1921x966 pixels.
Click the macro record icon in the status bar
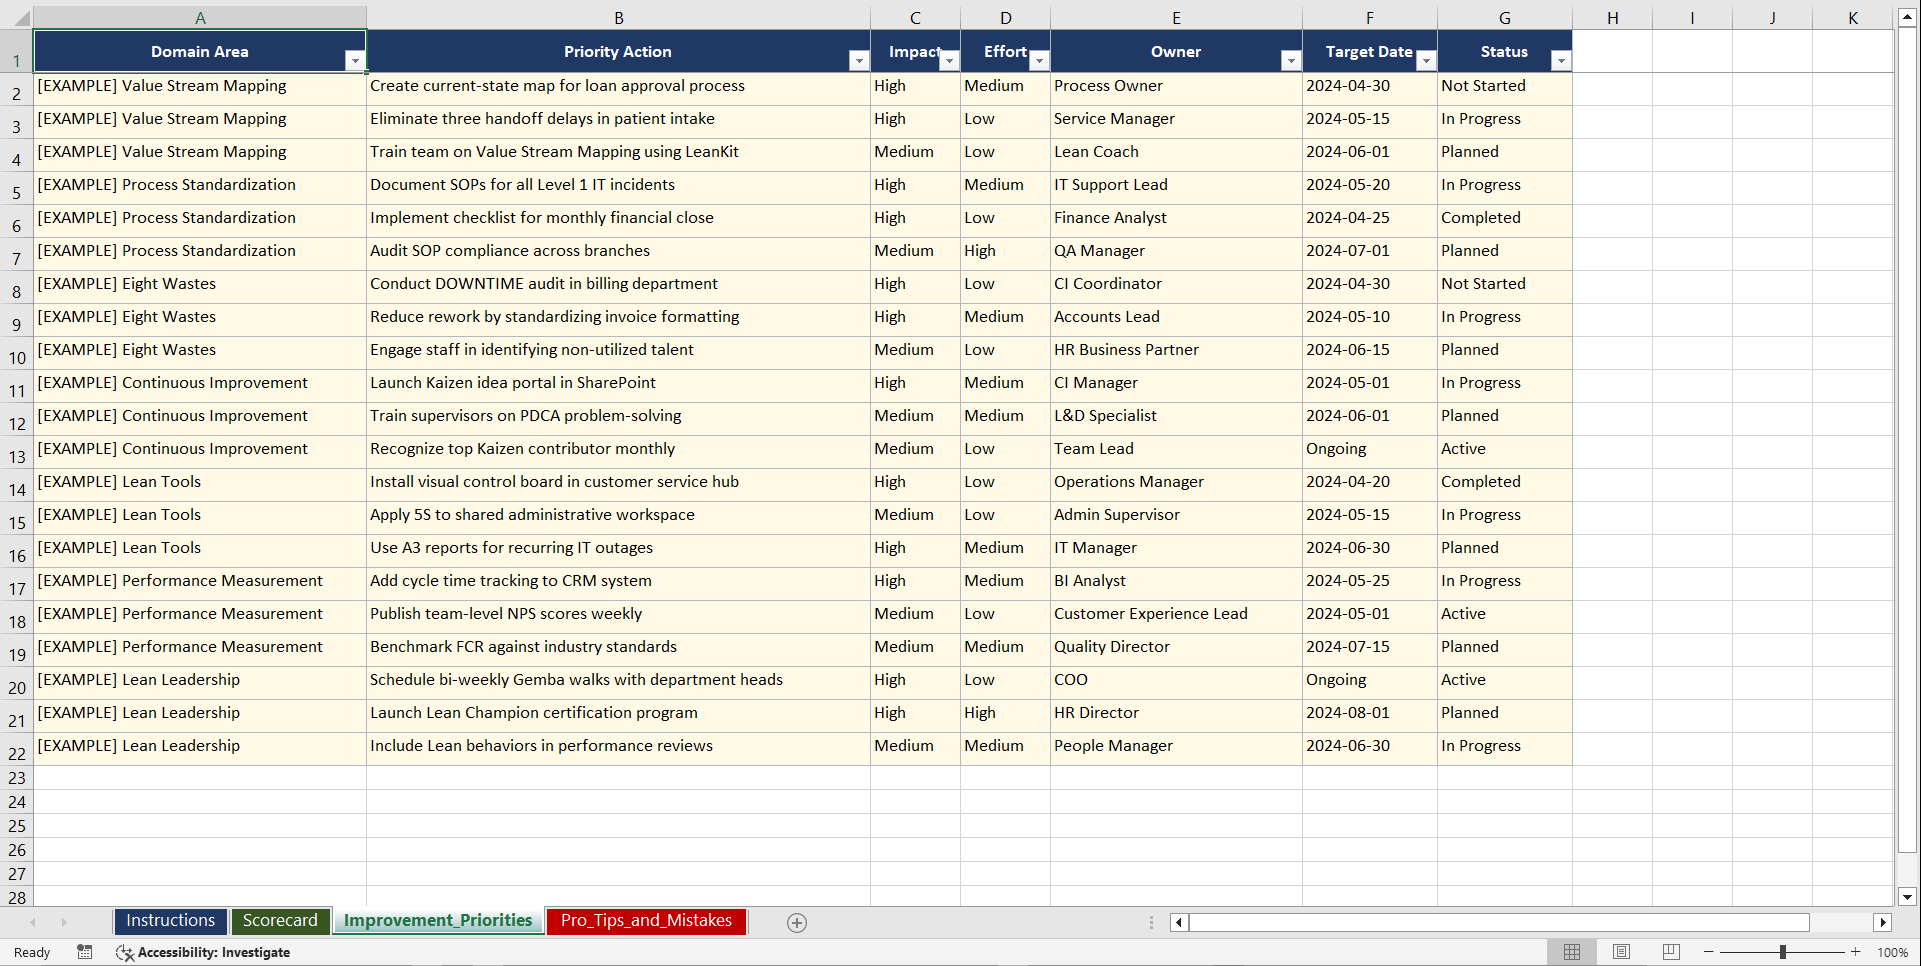[x=85, y=952]
